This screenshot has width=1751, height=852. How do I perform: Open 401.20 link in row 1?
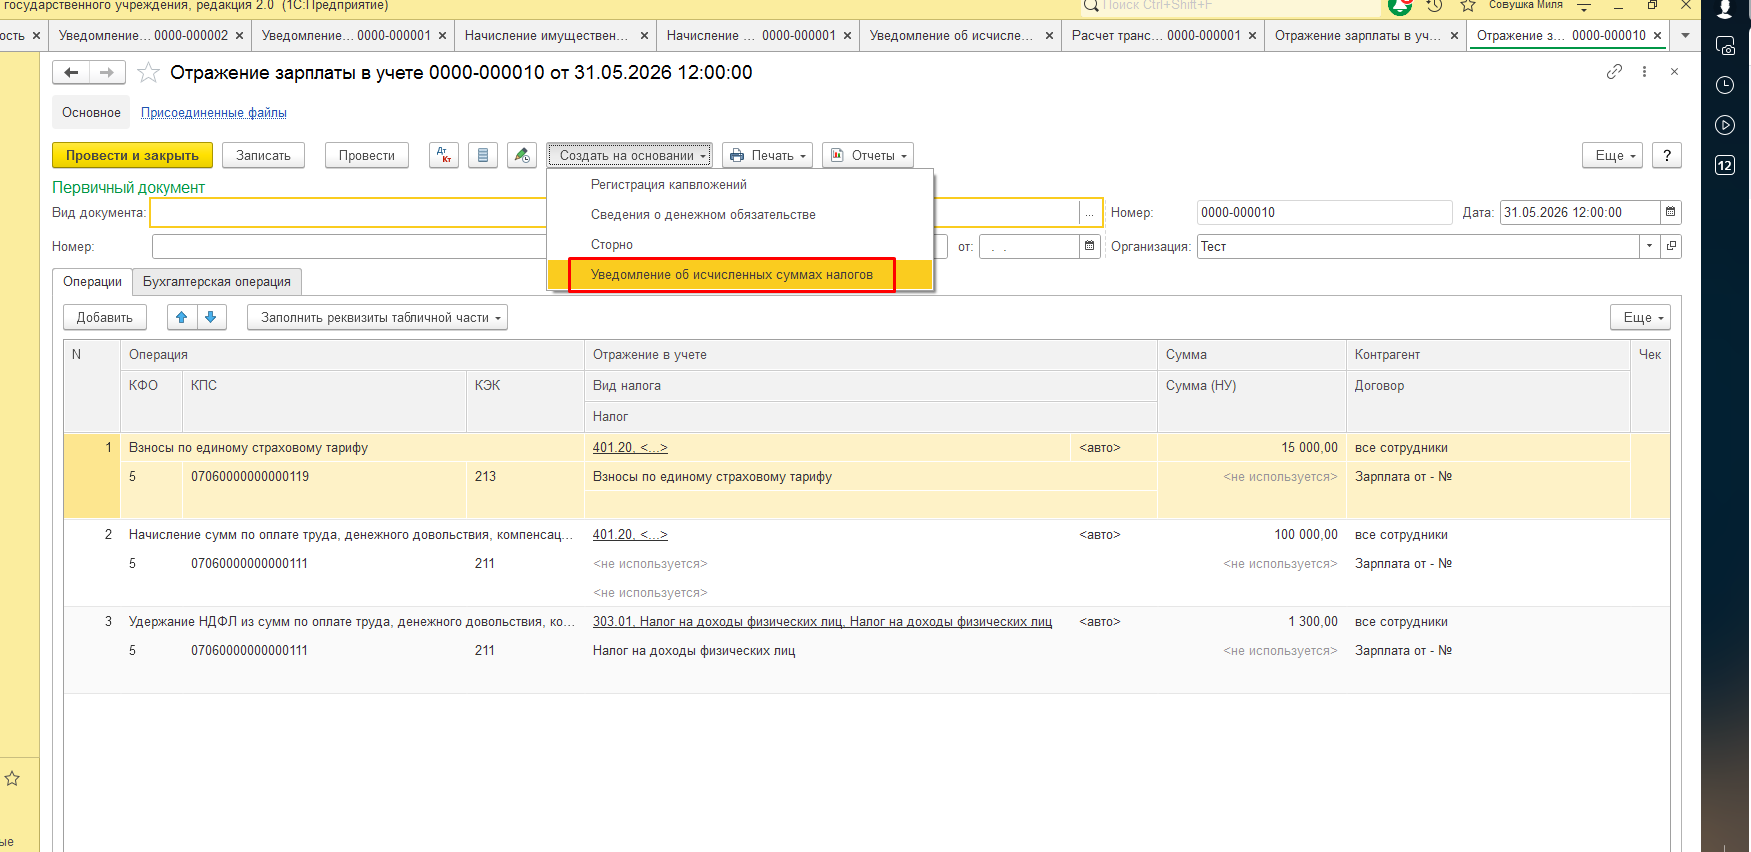630,448
